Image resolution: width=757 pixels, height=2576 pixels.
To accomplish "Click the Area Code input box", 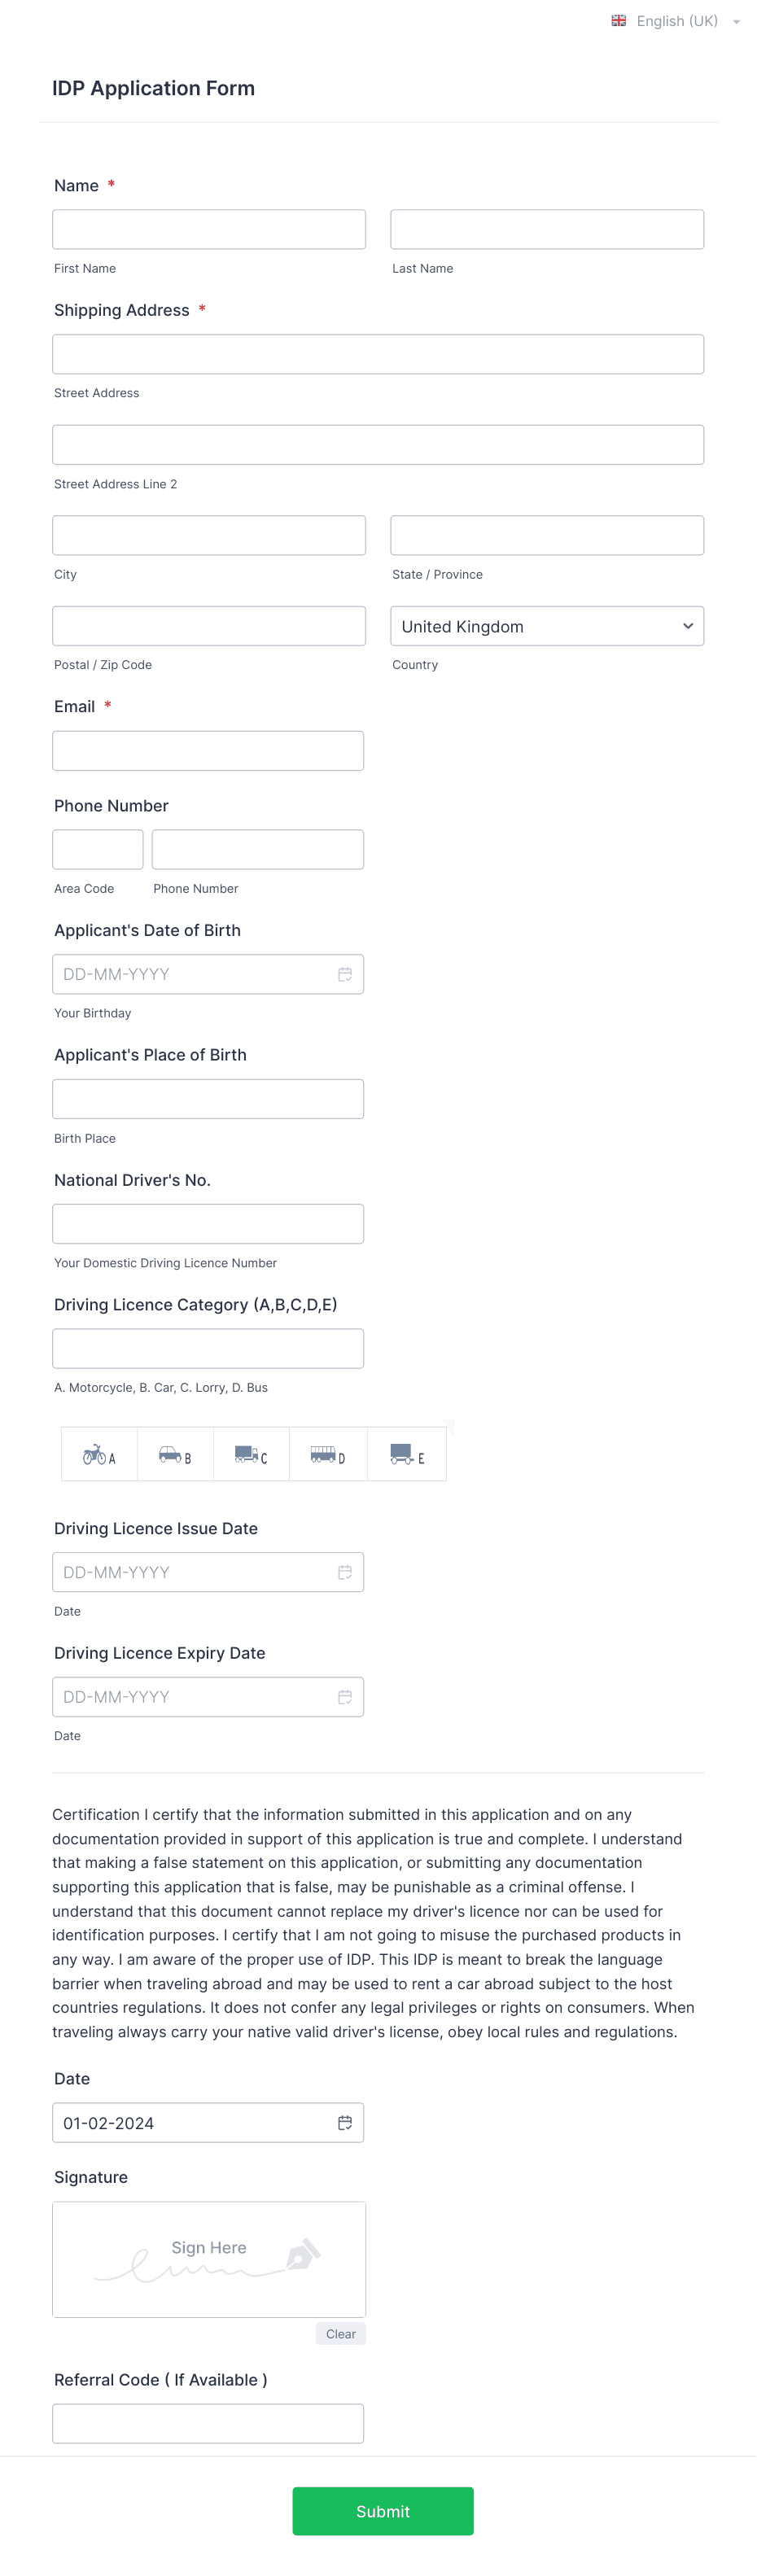I will tap(98, 850).
